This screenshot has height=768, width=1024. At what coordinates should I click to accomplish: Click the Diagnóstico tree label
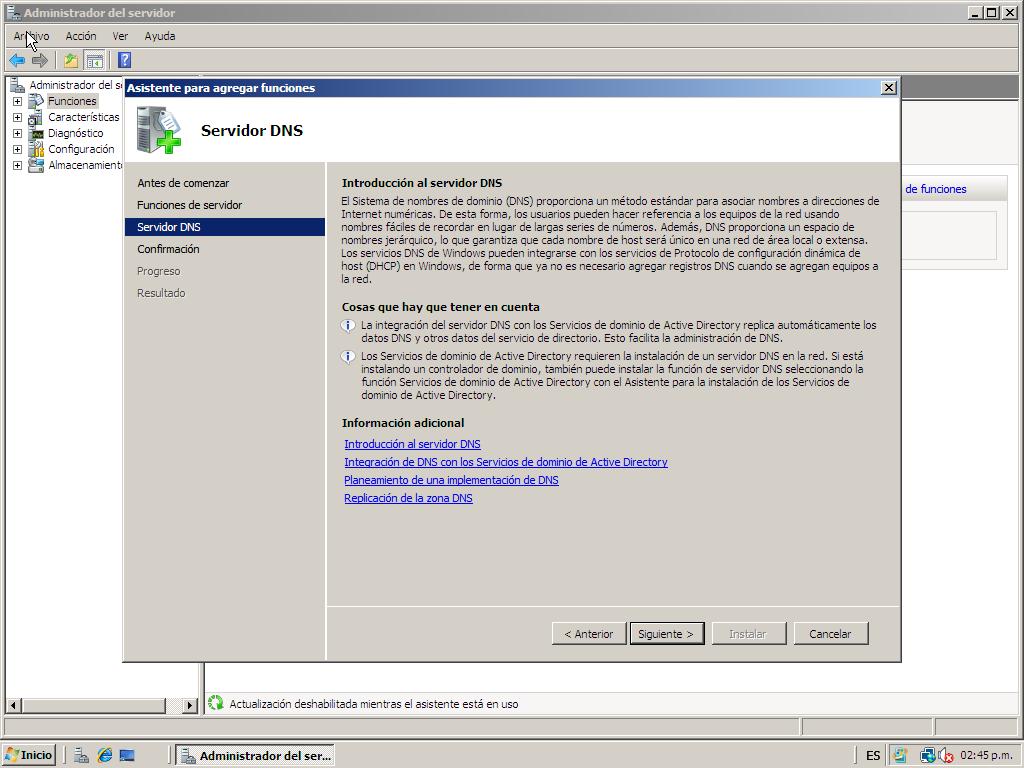[x=76, y=133]
